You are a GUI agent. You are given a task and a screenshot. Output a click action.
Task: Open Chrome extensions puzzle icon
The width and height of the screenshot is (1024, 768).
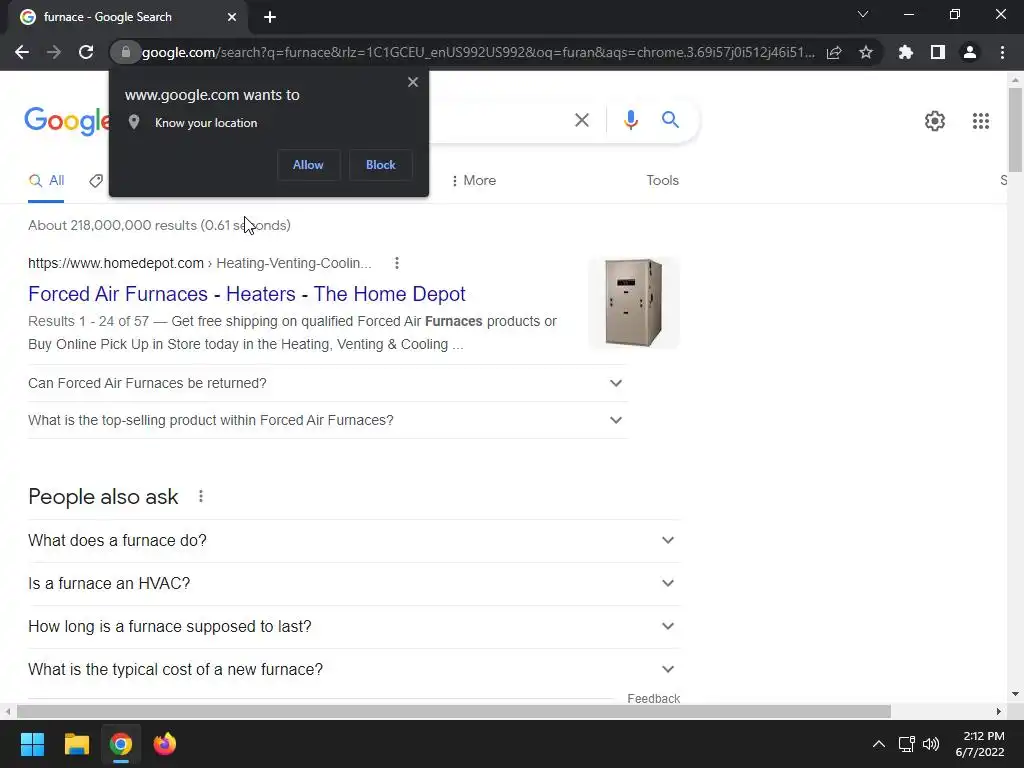click(x=906, y=52)
